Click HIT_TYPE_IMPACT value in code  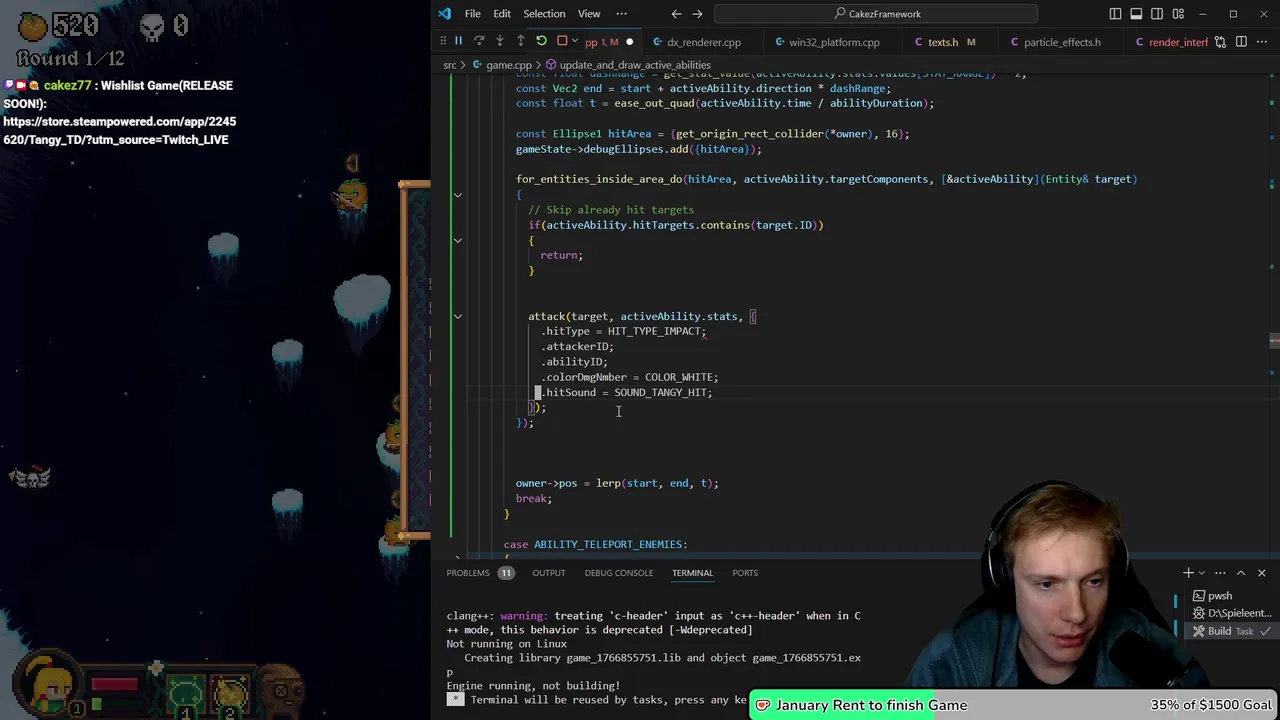[x=654, y=331]
